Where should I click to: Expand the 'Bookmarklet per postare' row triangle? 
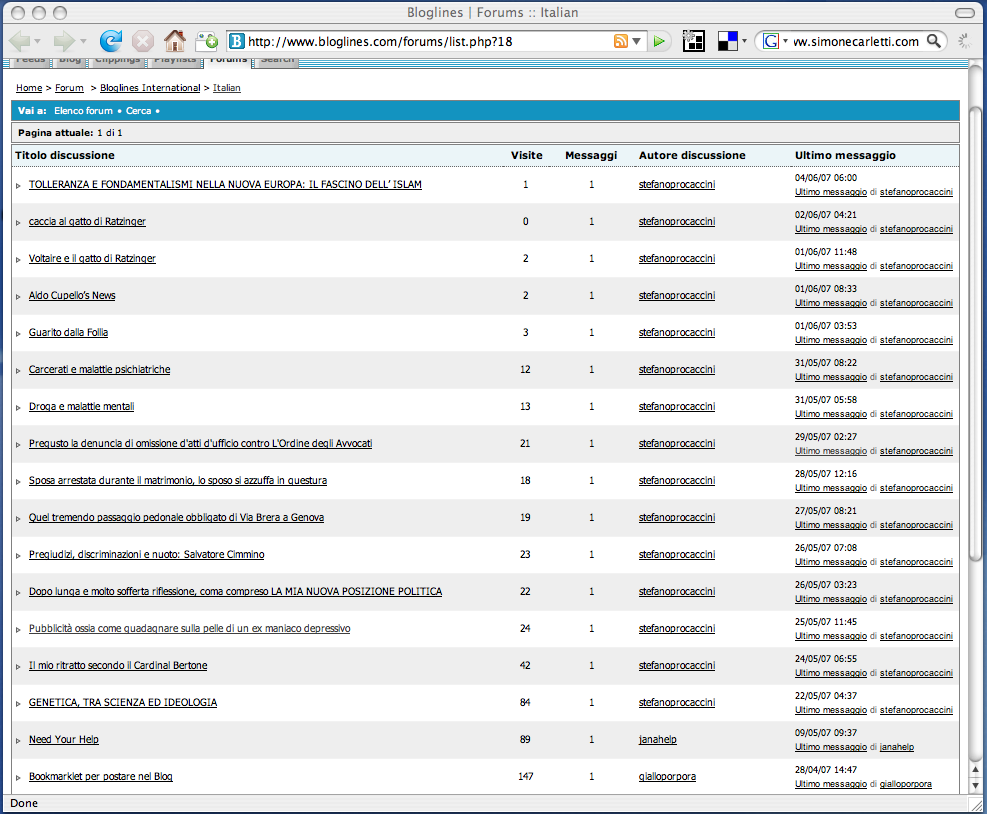tap(18, 778)
